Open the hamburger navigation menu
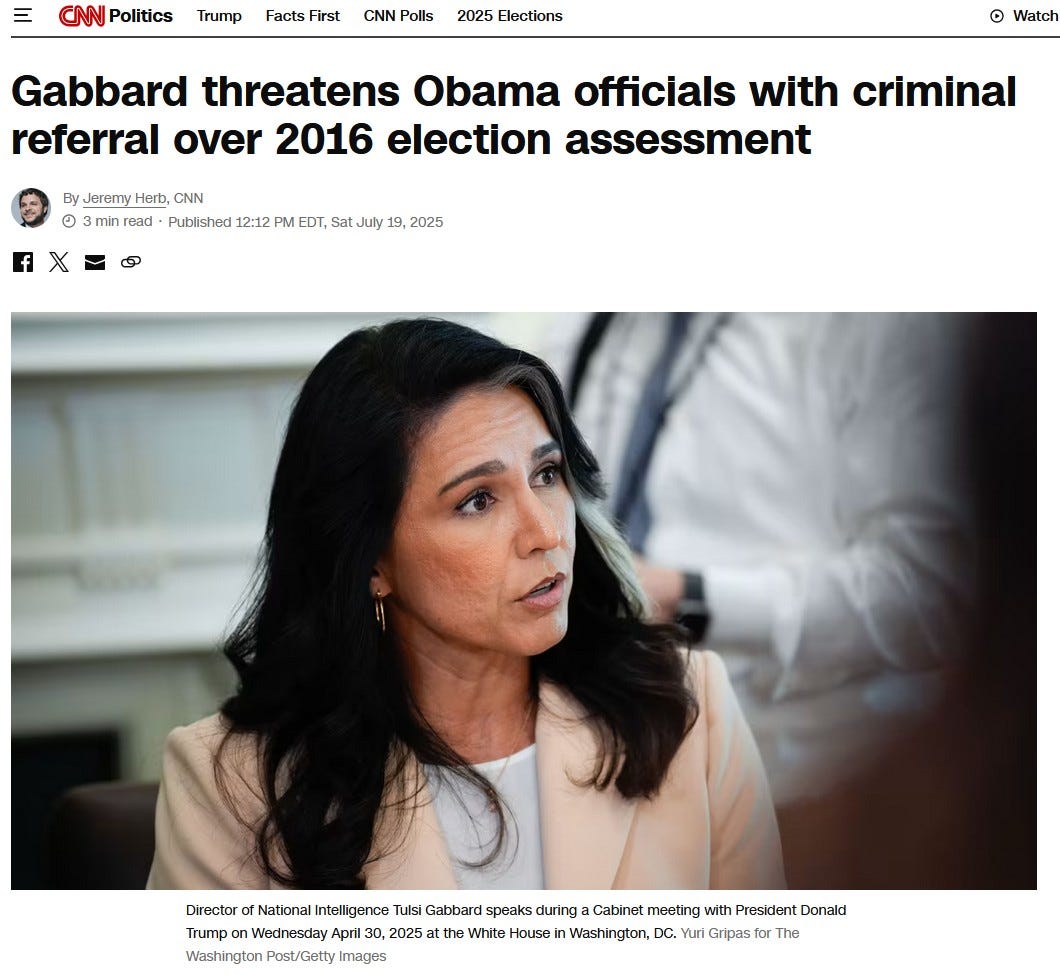 click(x=23, y=15)
